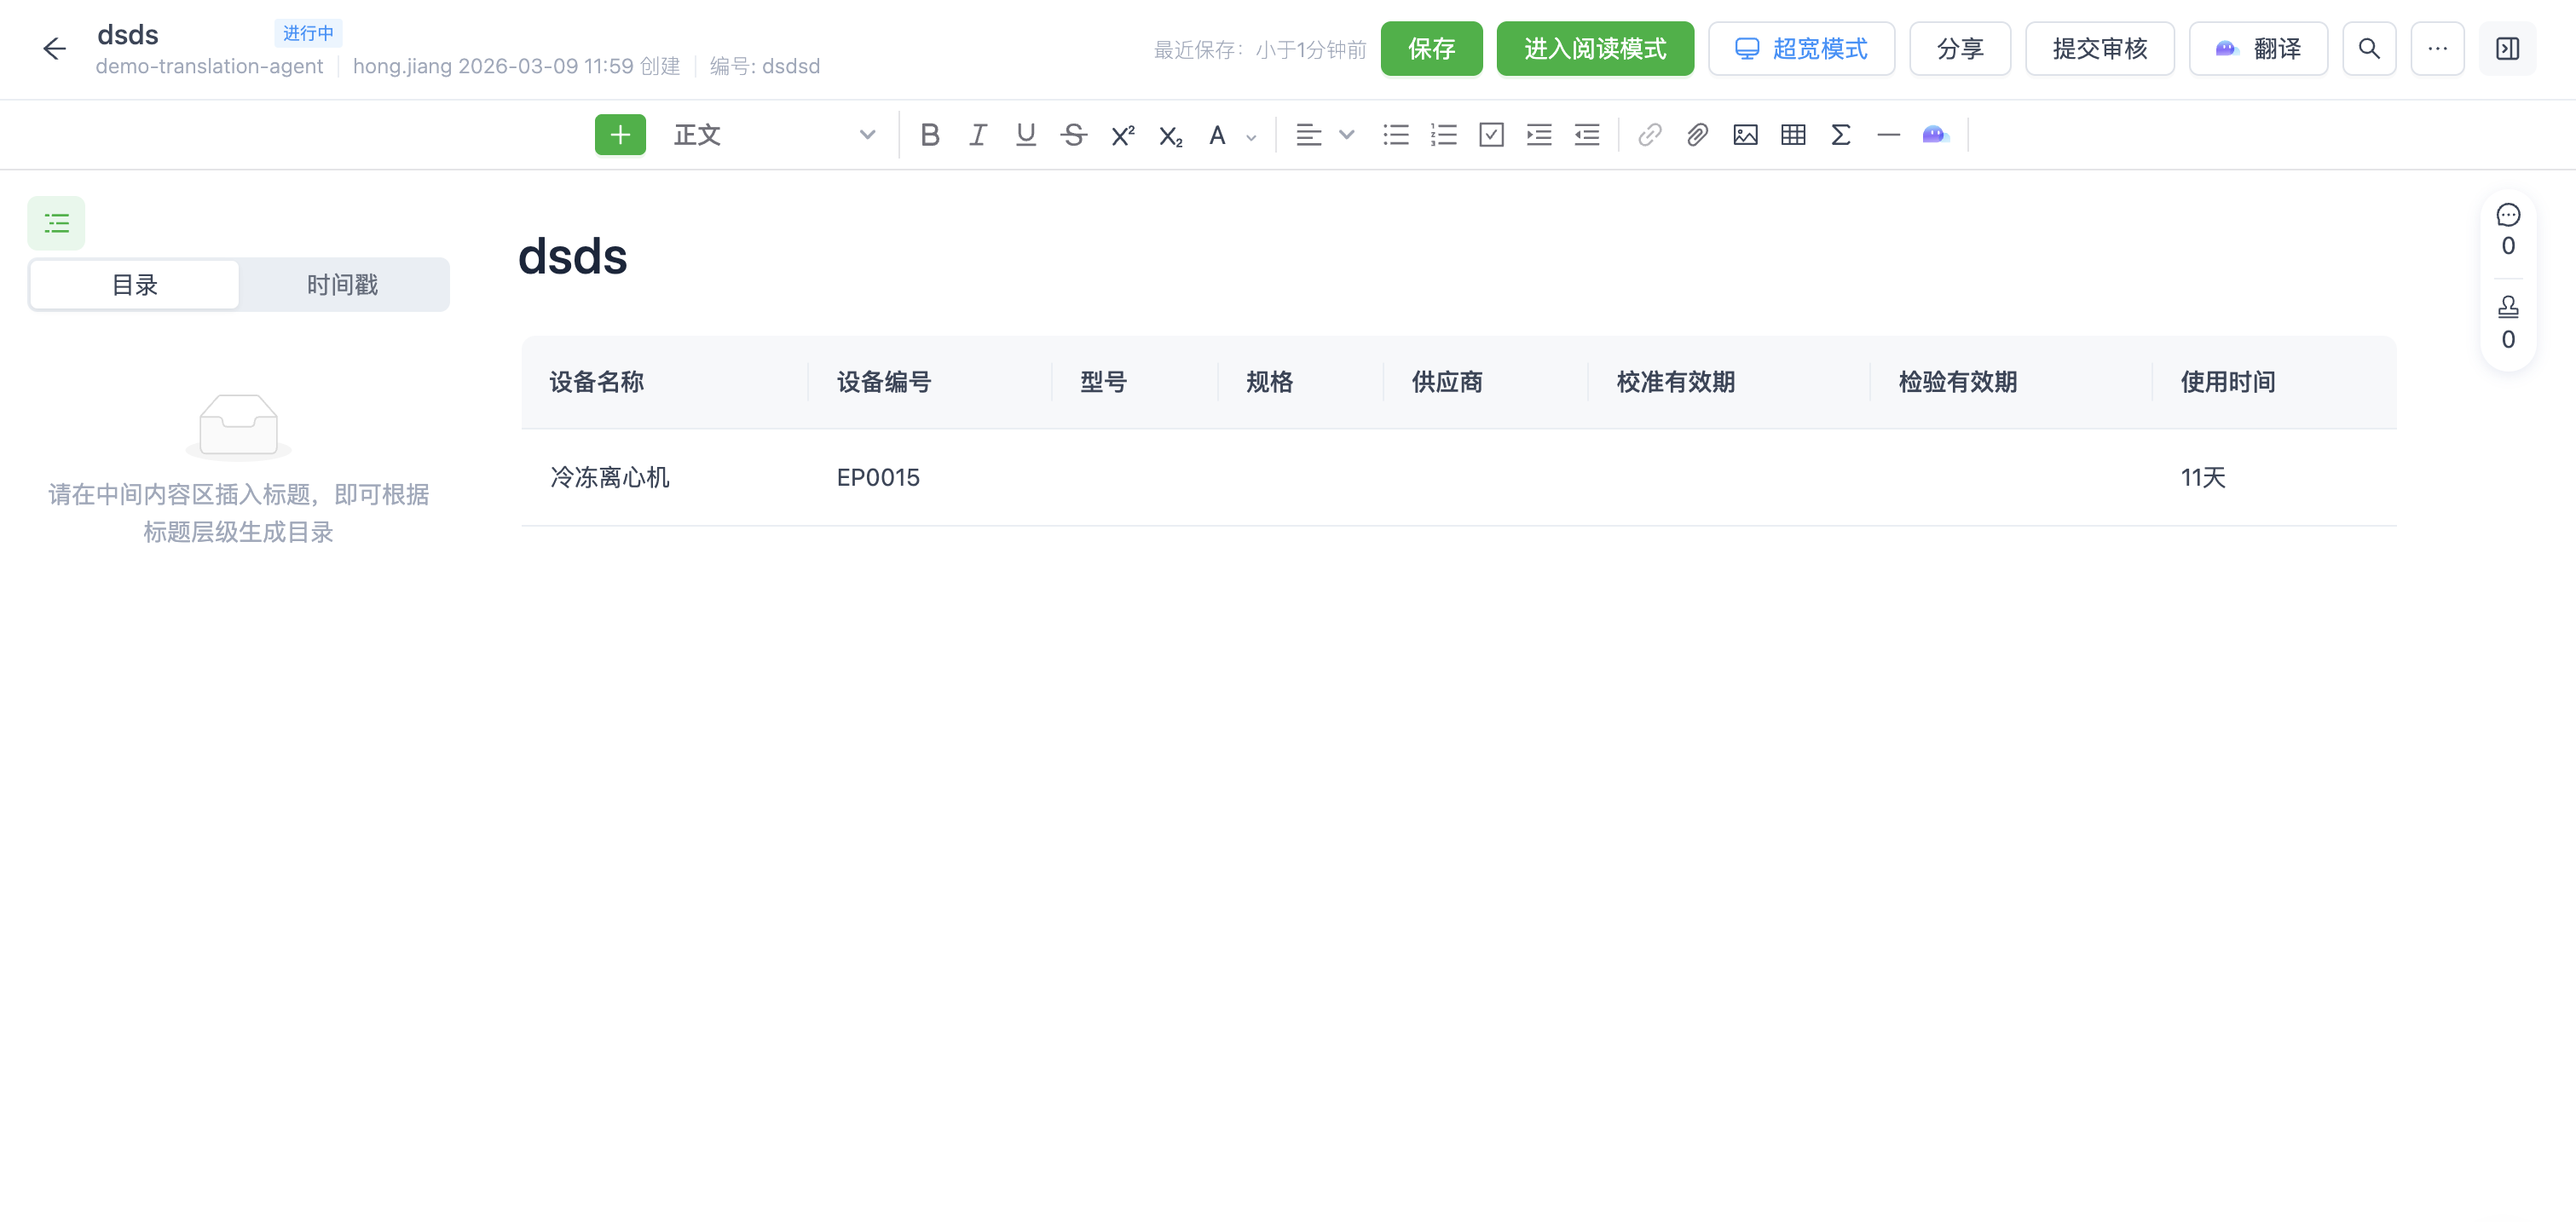This screenshot has width=2576, height=1222.
Task: Open the more options menu beside search
Action: [x=2437, y=48]
